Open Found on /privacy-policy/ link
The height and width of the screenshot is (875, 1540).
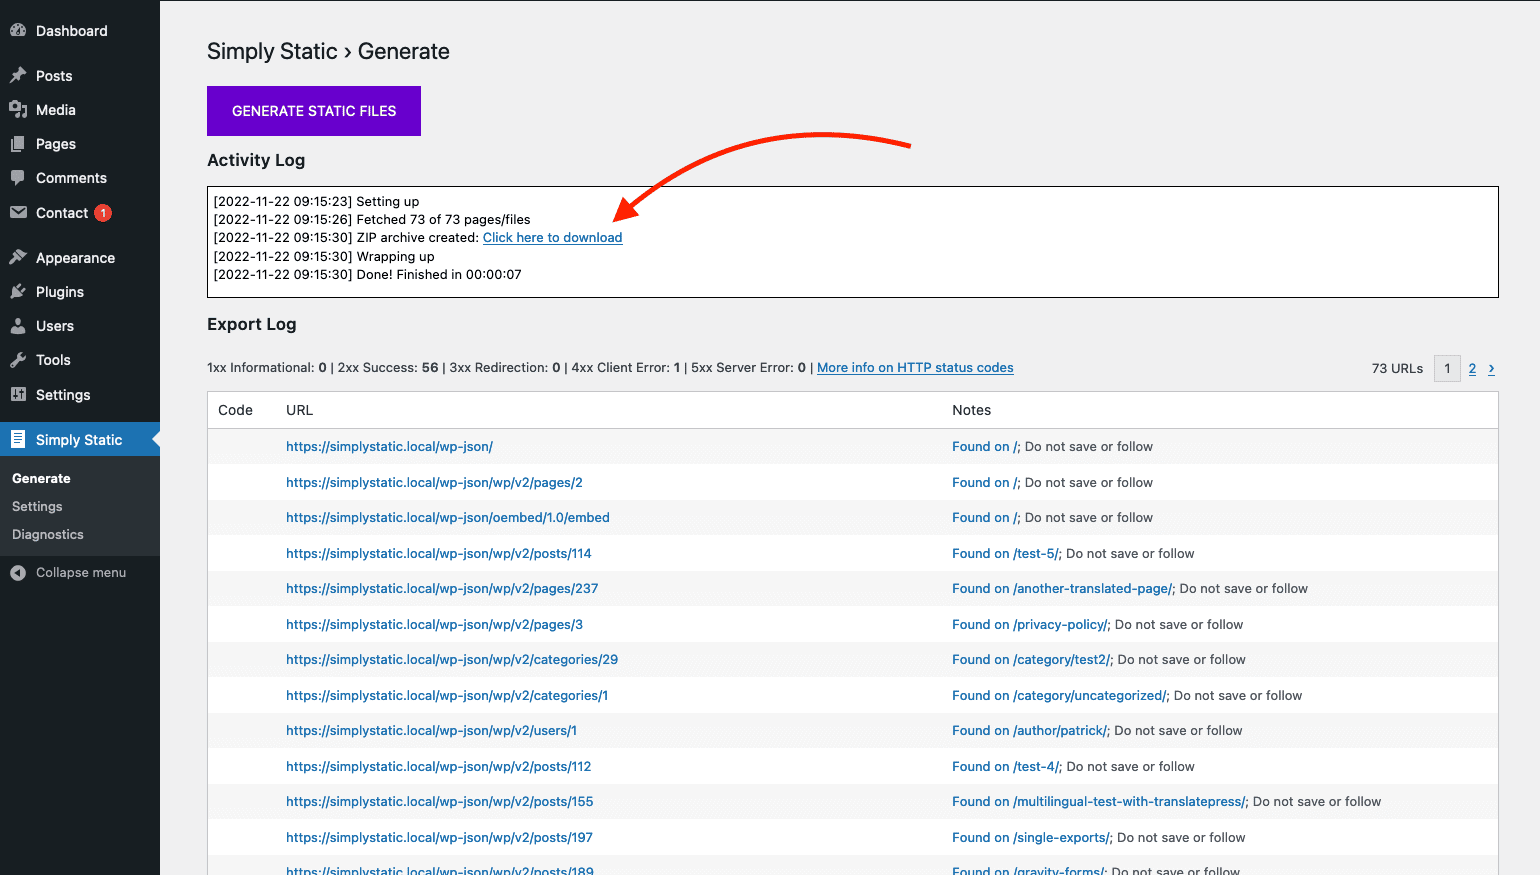pyautogui.click(x=1030, y=625)
